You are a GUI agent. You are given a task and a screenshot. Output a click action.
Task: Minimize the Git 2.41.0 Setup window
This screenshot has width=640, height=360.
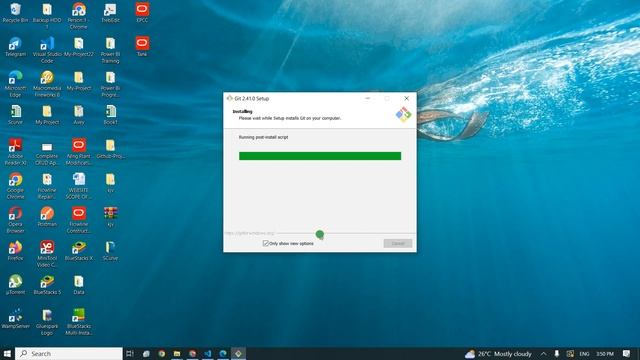coord(367,98)
